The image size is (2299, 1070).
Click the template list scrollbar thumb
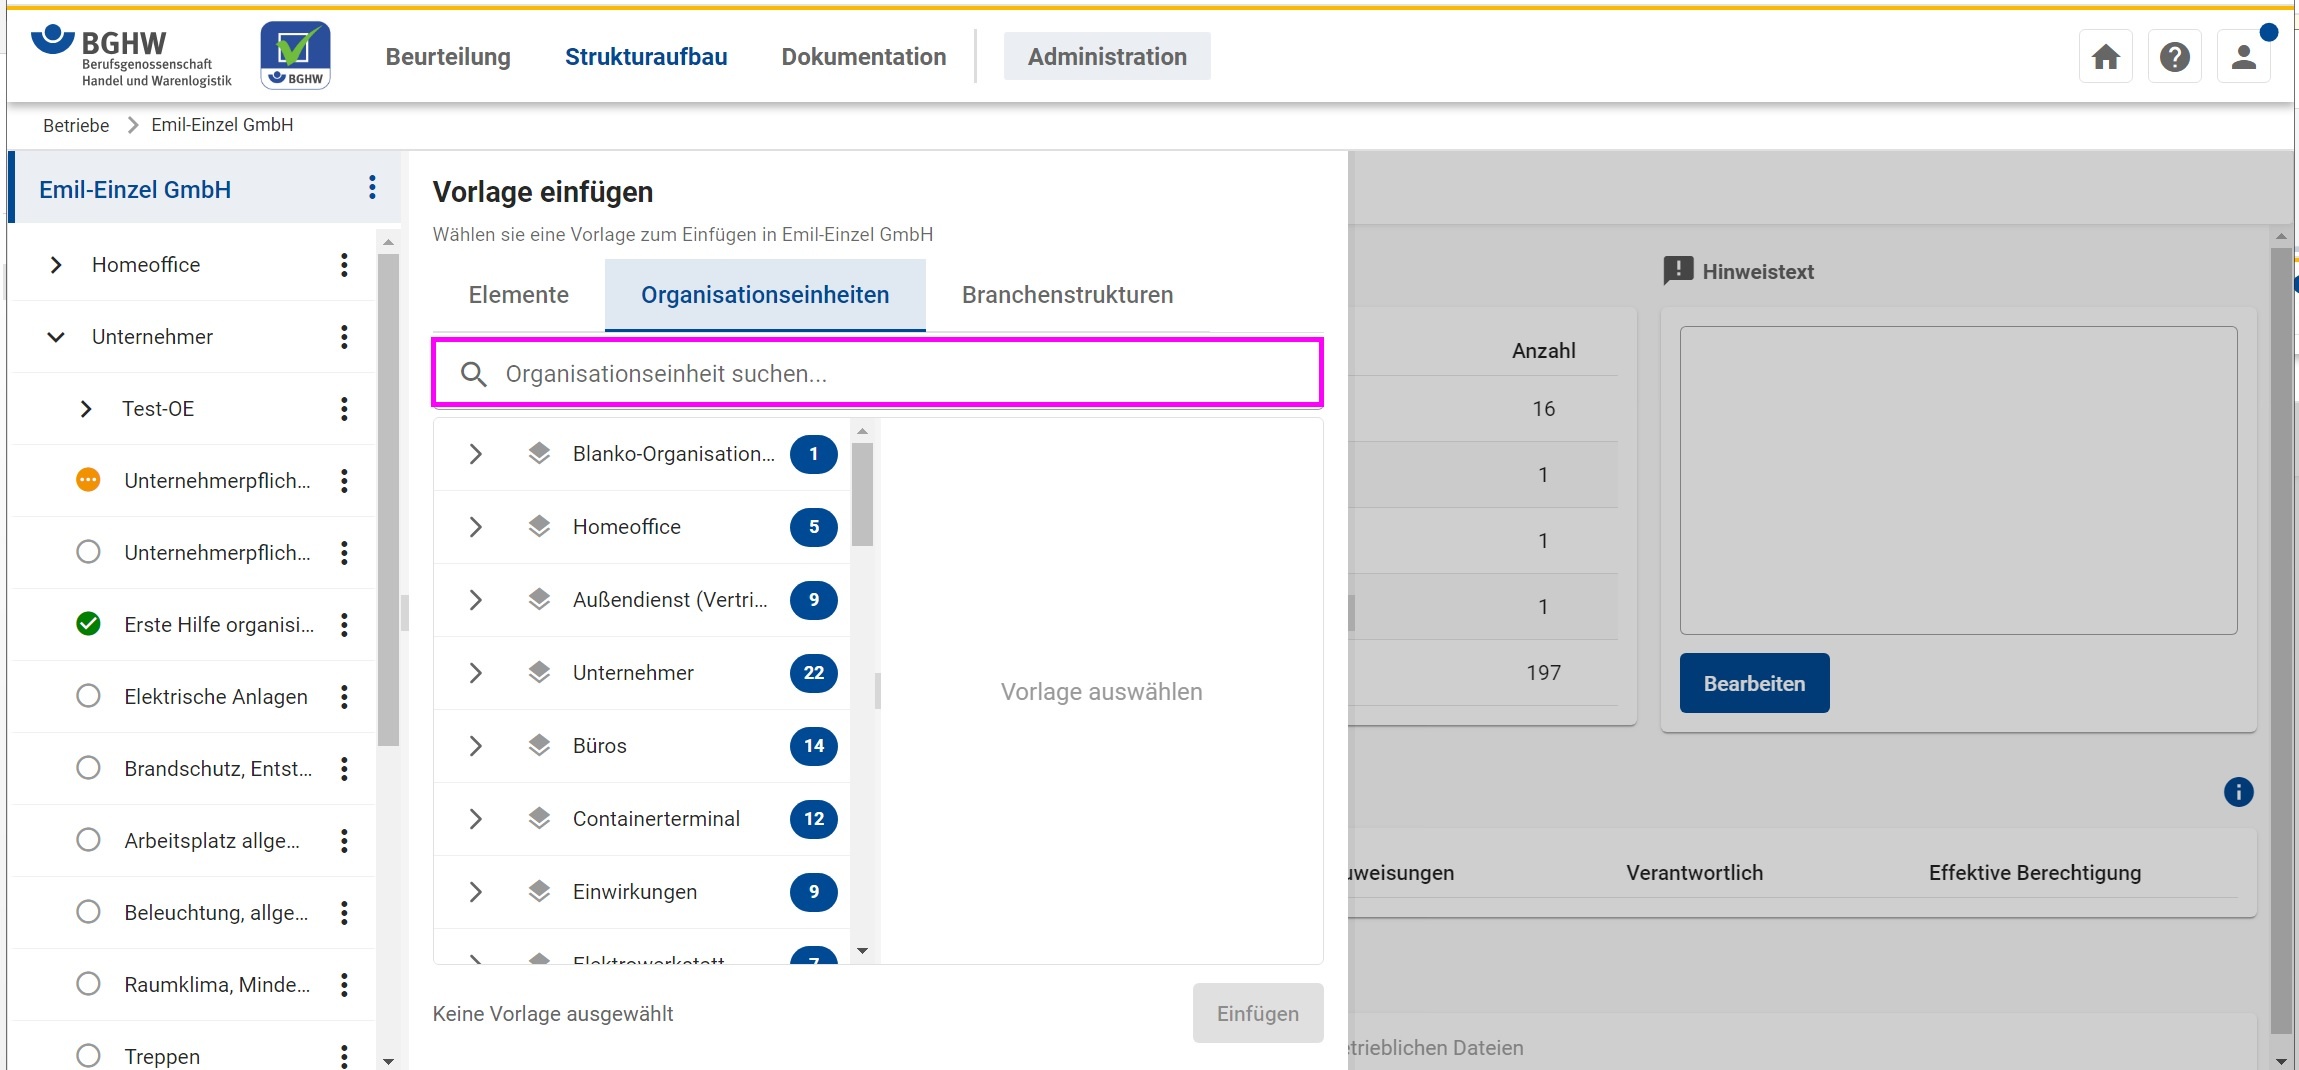pos(862,493)
